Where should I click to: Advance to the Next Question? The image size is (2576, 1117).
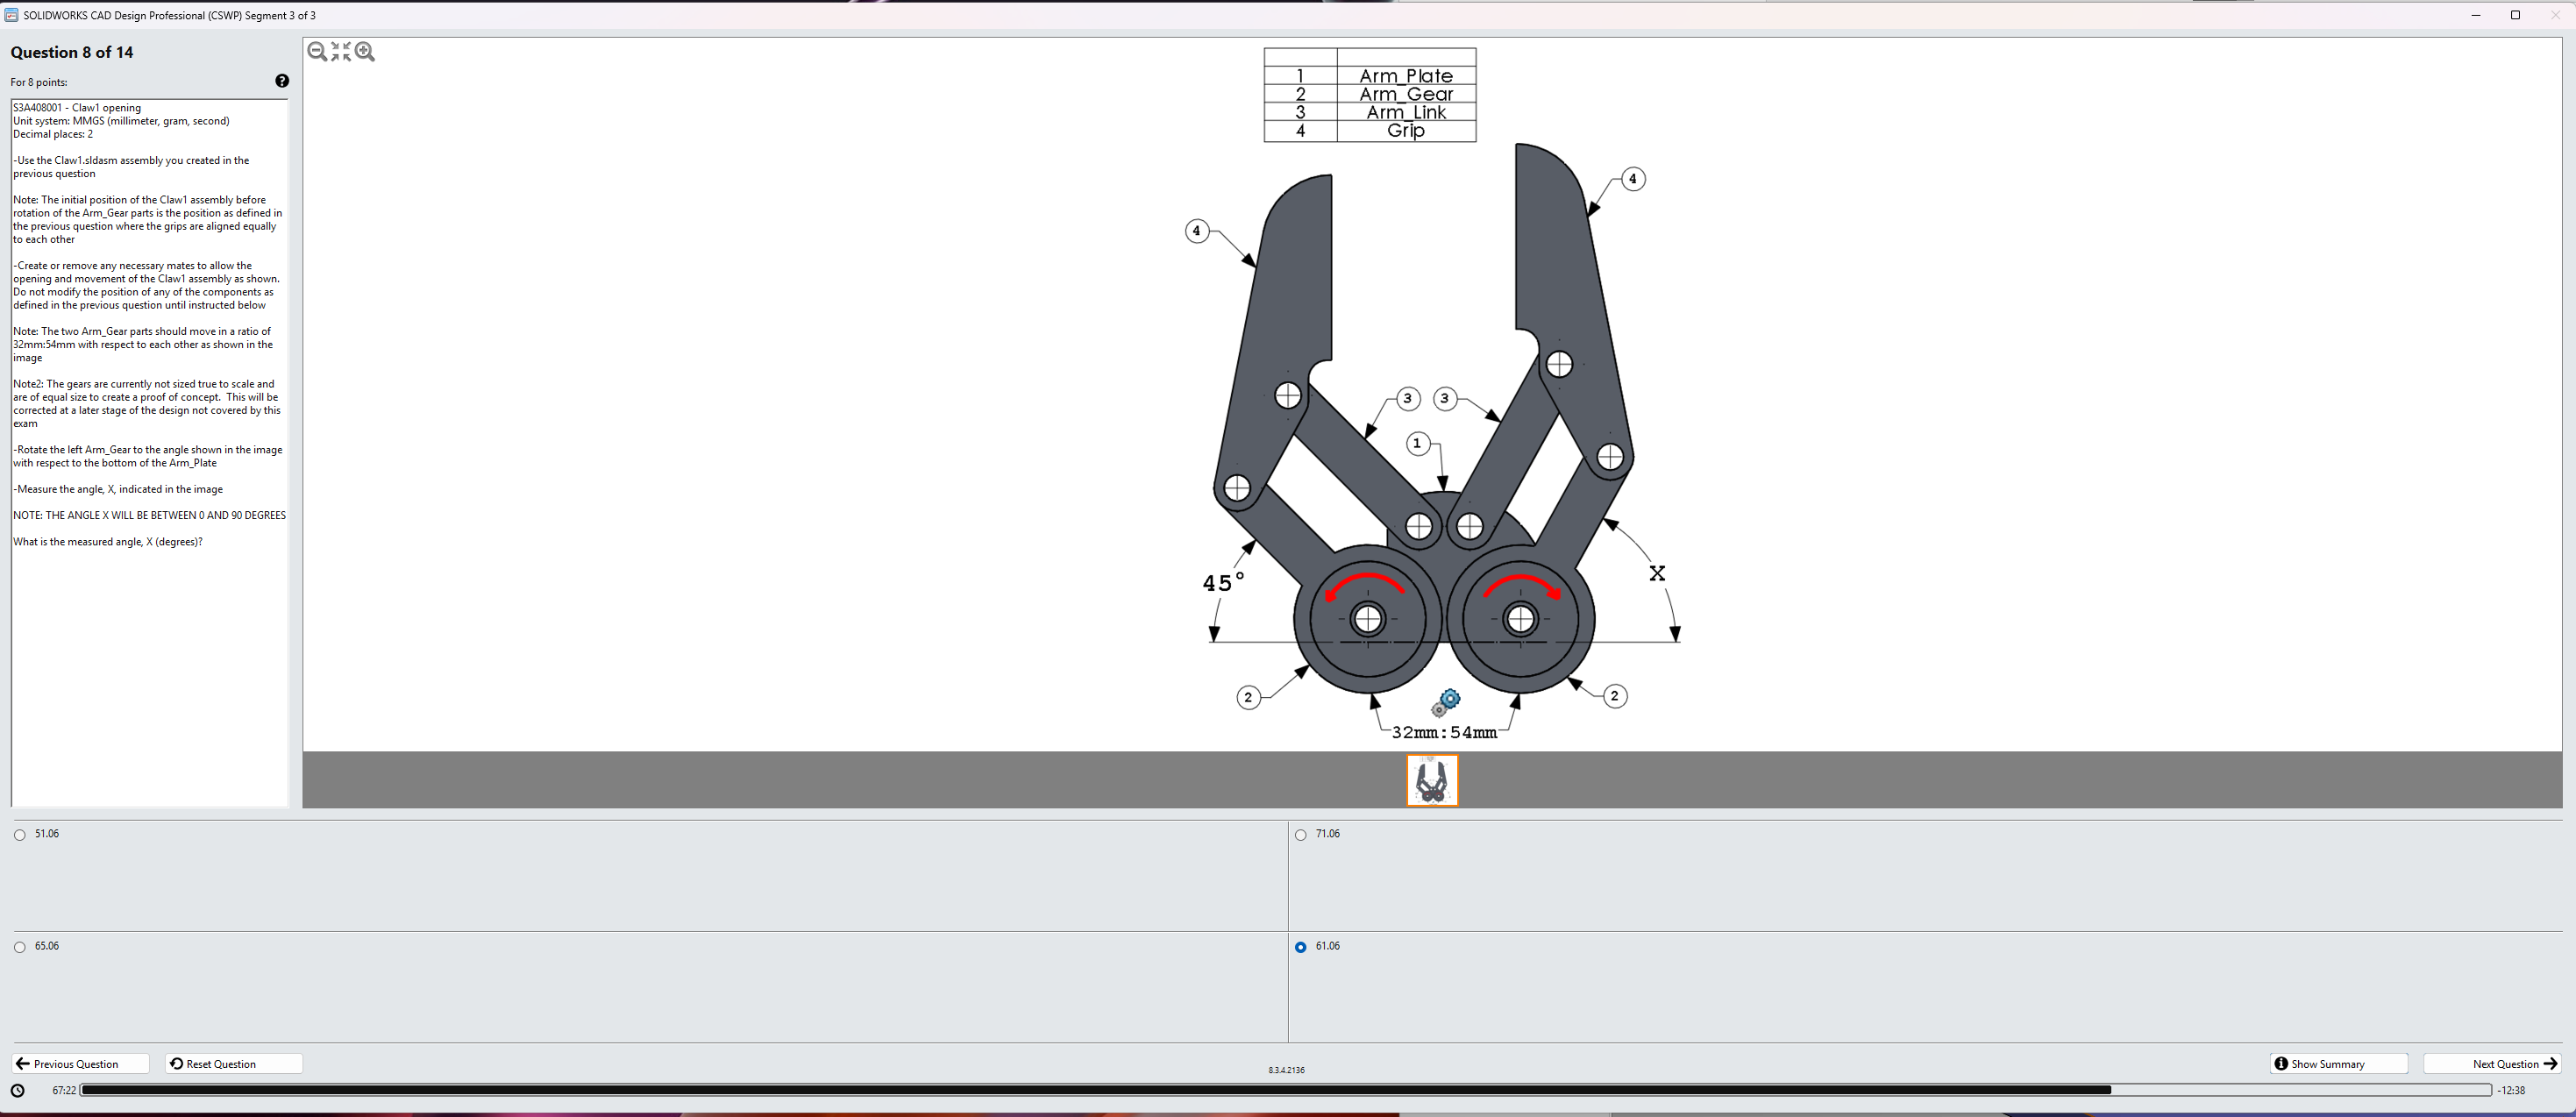pyautogui.click(x=2491, y=1063)
